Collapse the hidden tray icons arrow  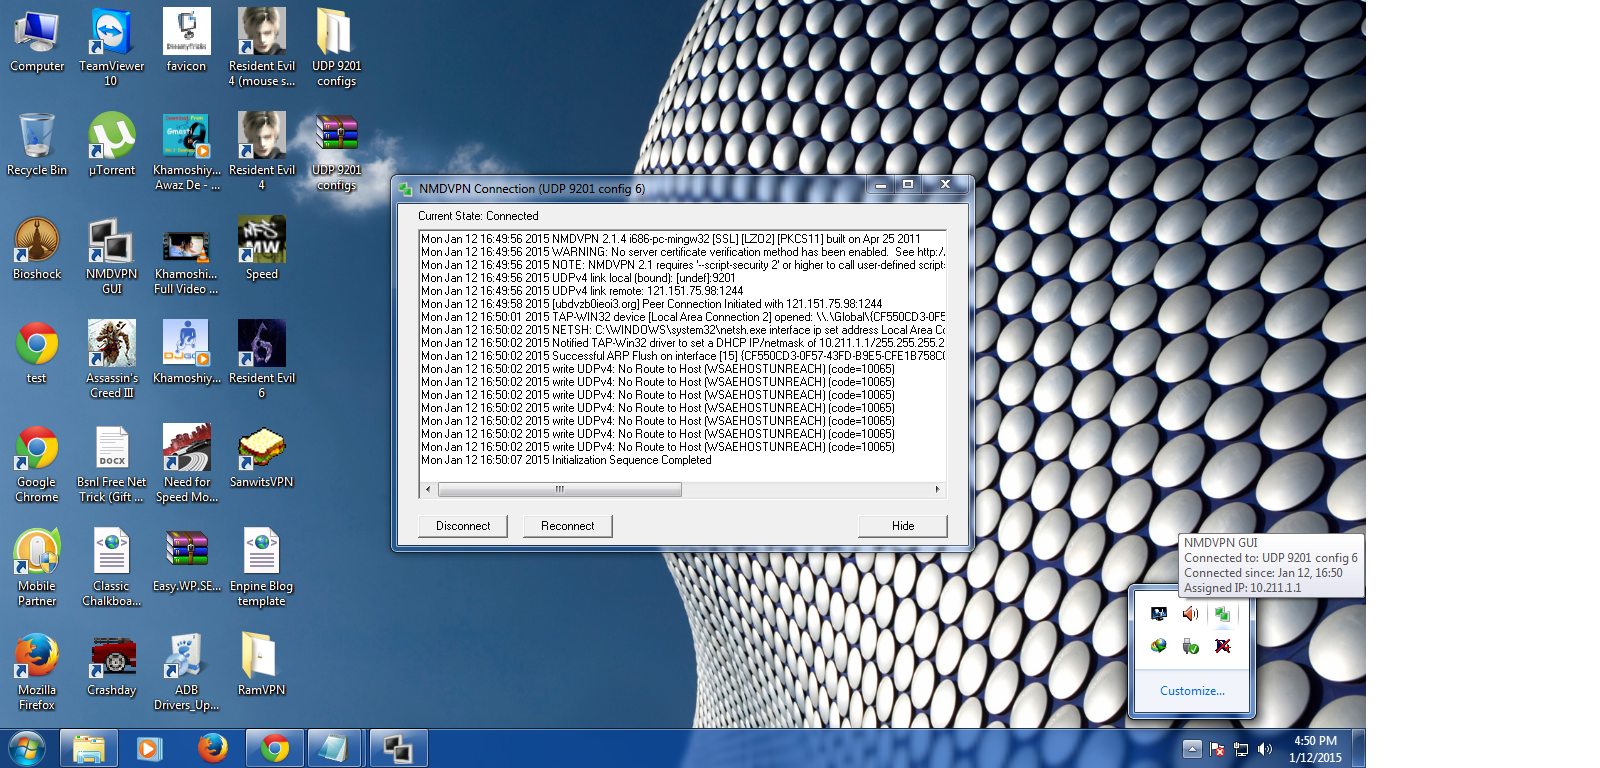tap(1192, 749)
